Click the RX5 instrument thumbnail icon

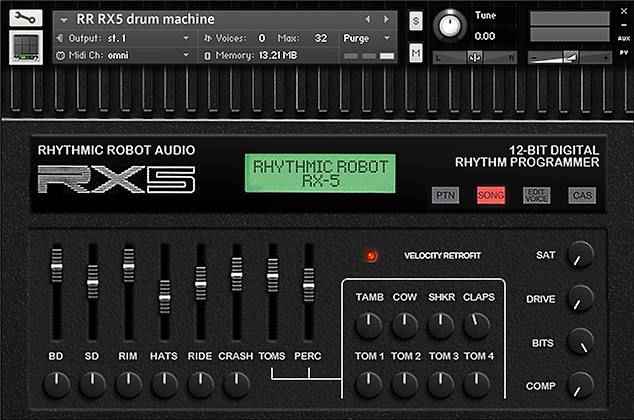click(25, 47)
